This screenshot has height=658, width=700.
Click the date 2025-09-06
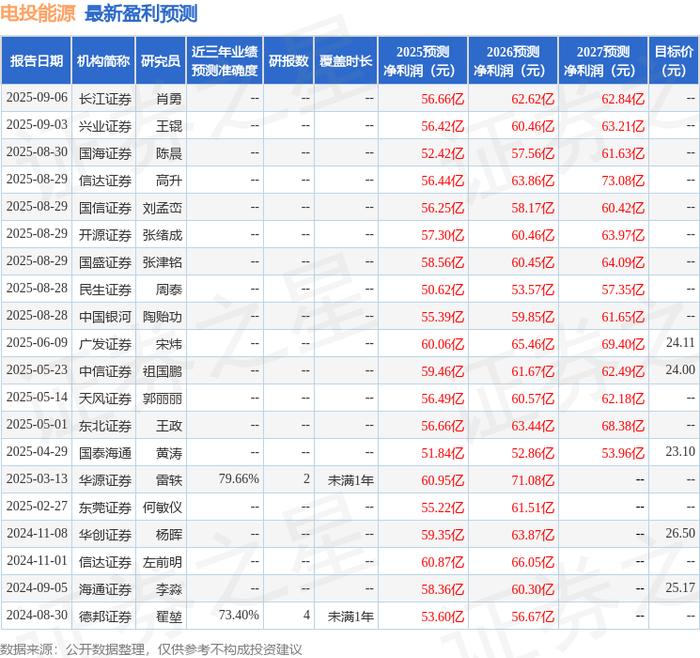(x=37, y=98)
